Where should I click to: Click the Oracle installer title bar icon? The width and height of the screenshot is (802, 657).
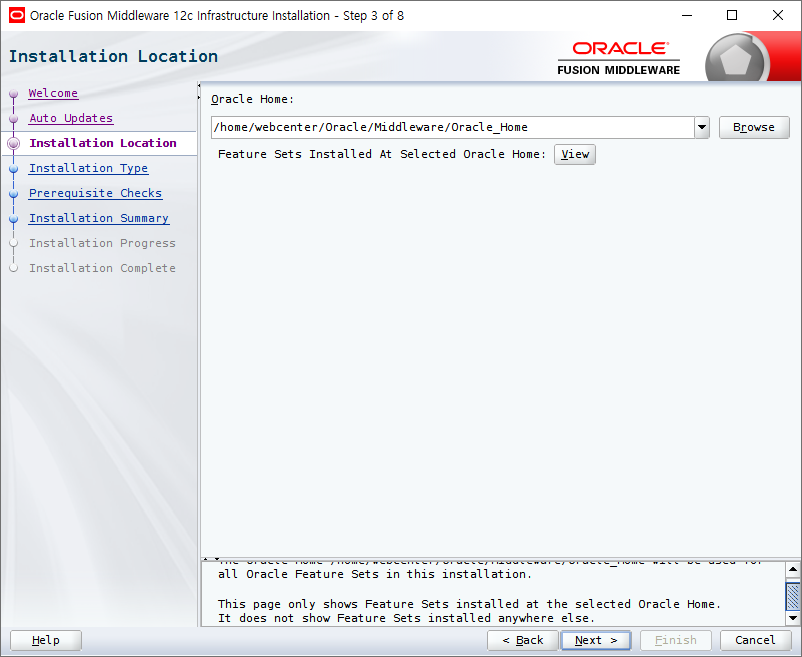pyautogui.click(x=16, y=15)
